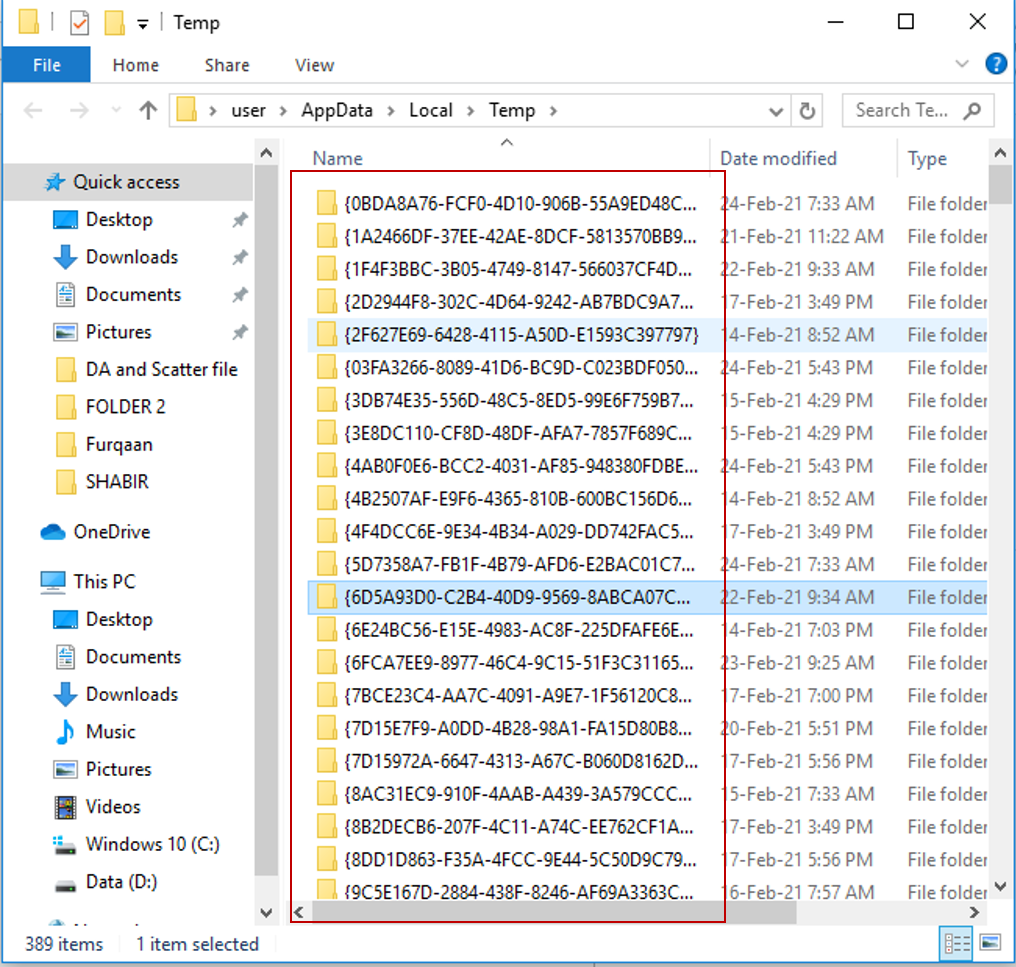
Task: Click the back navigation arrow
Action: (x=33, y=110)
